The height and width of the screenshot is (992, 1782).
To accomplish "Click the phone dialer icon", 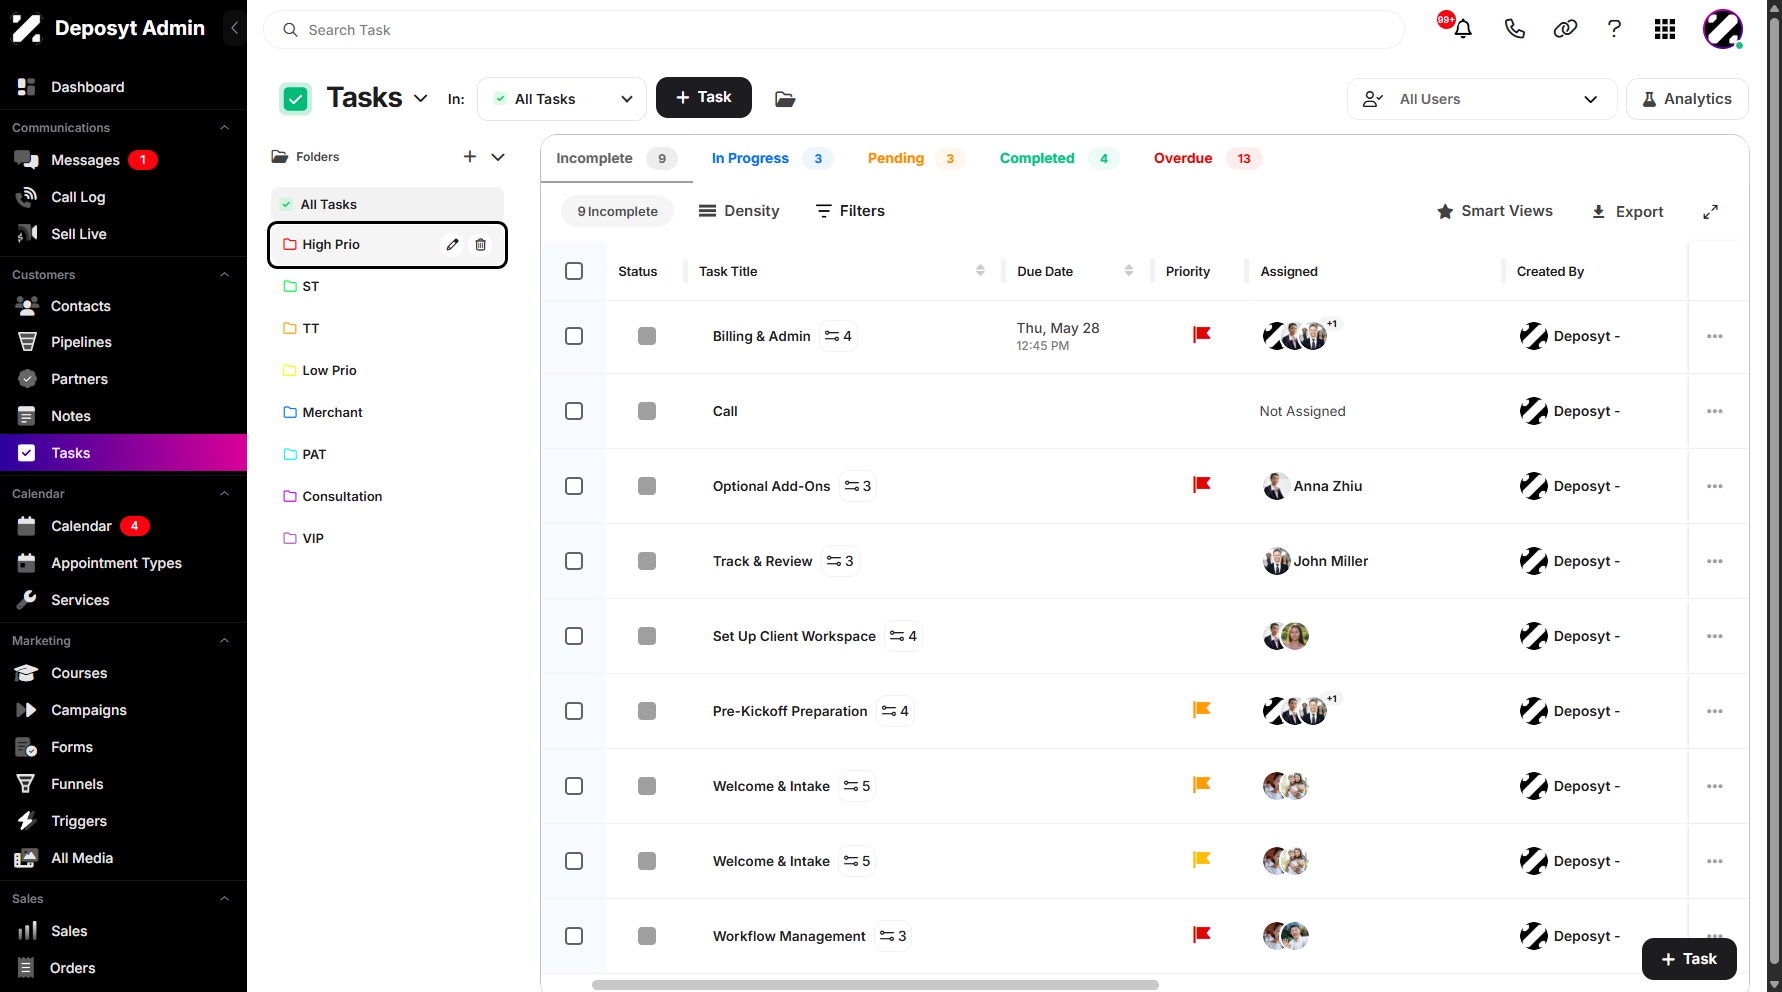I will click(x=1515, y=29).
